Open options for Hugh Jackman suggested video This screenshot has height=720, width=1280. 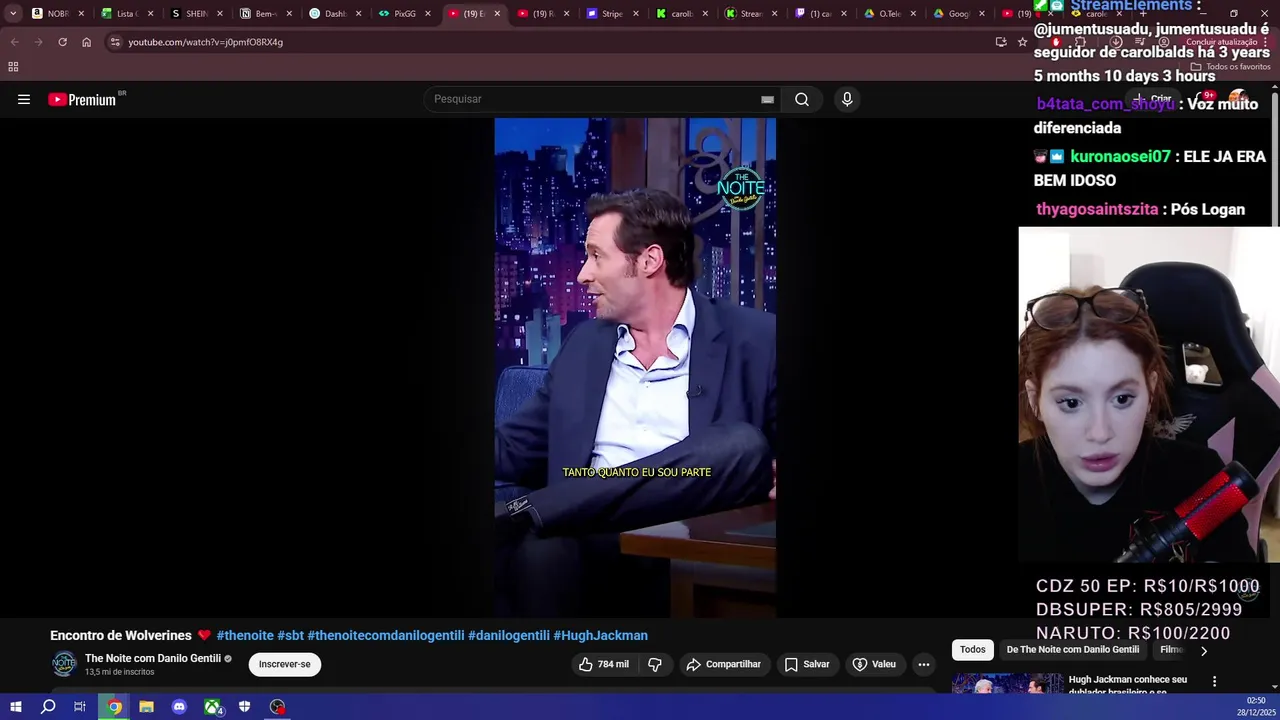pos(1215,682)
